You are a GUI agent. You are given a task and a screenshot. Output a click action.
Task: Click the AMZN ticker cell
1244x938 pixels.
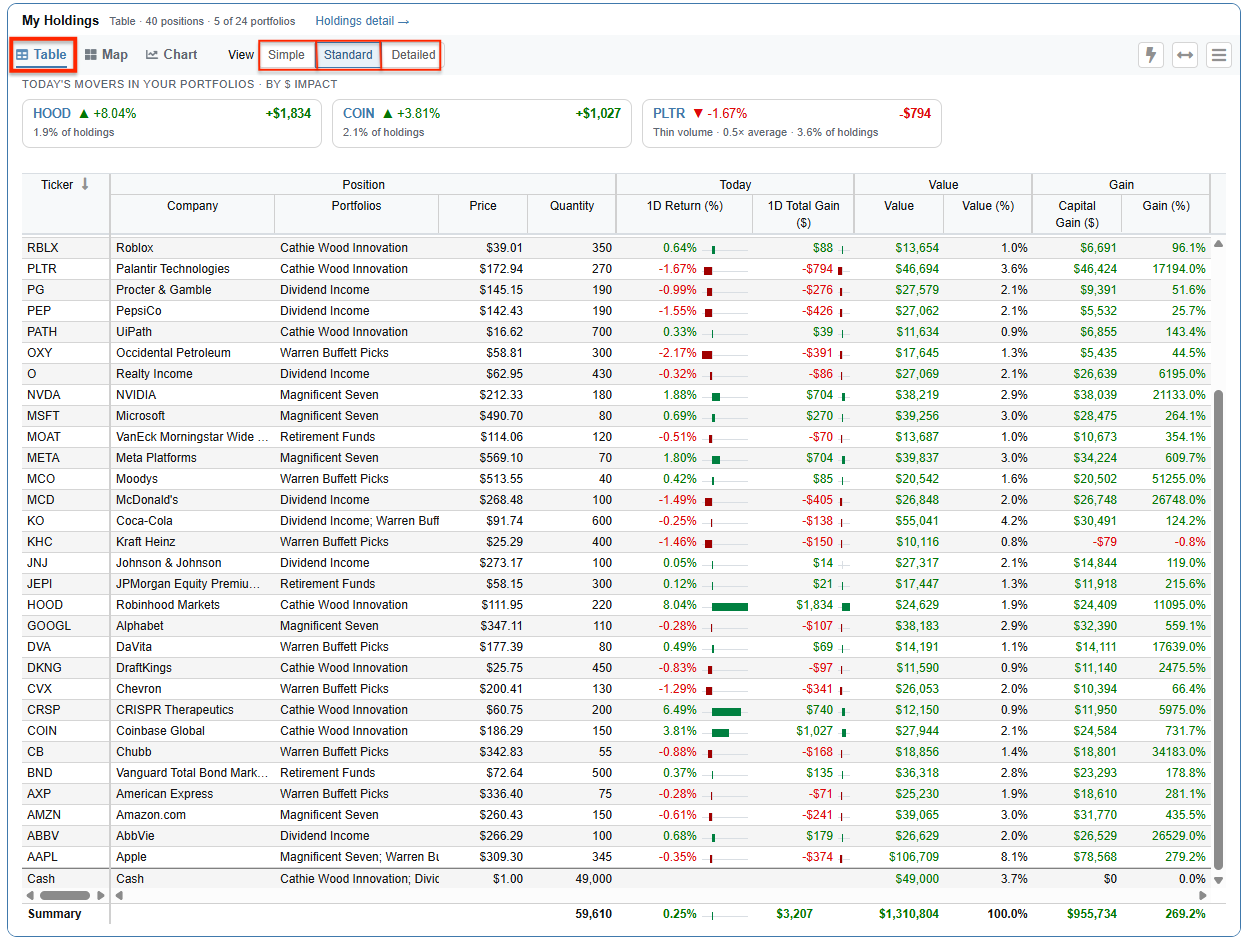(x=66, y=815)
